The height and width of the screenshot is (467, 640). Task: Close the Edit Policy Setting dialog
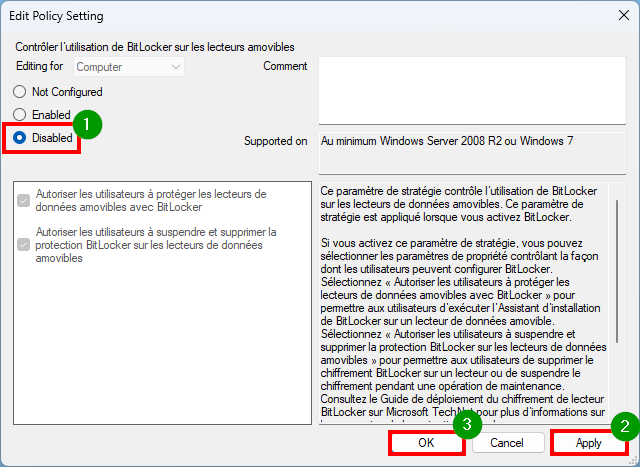pos(624,16)
